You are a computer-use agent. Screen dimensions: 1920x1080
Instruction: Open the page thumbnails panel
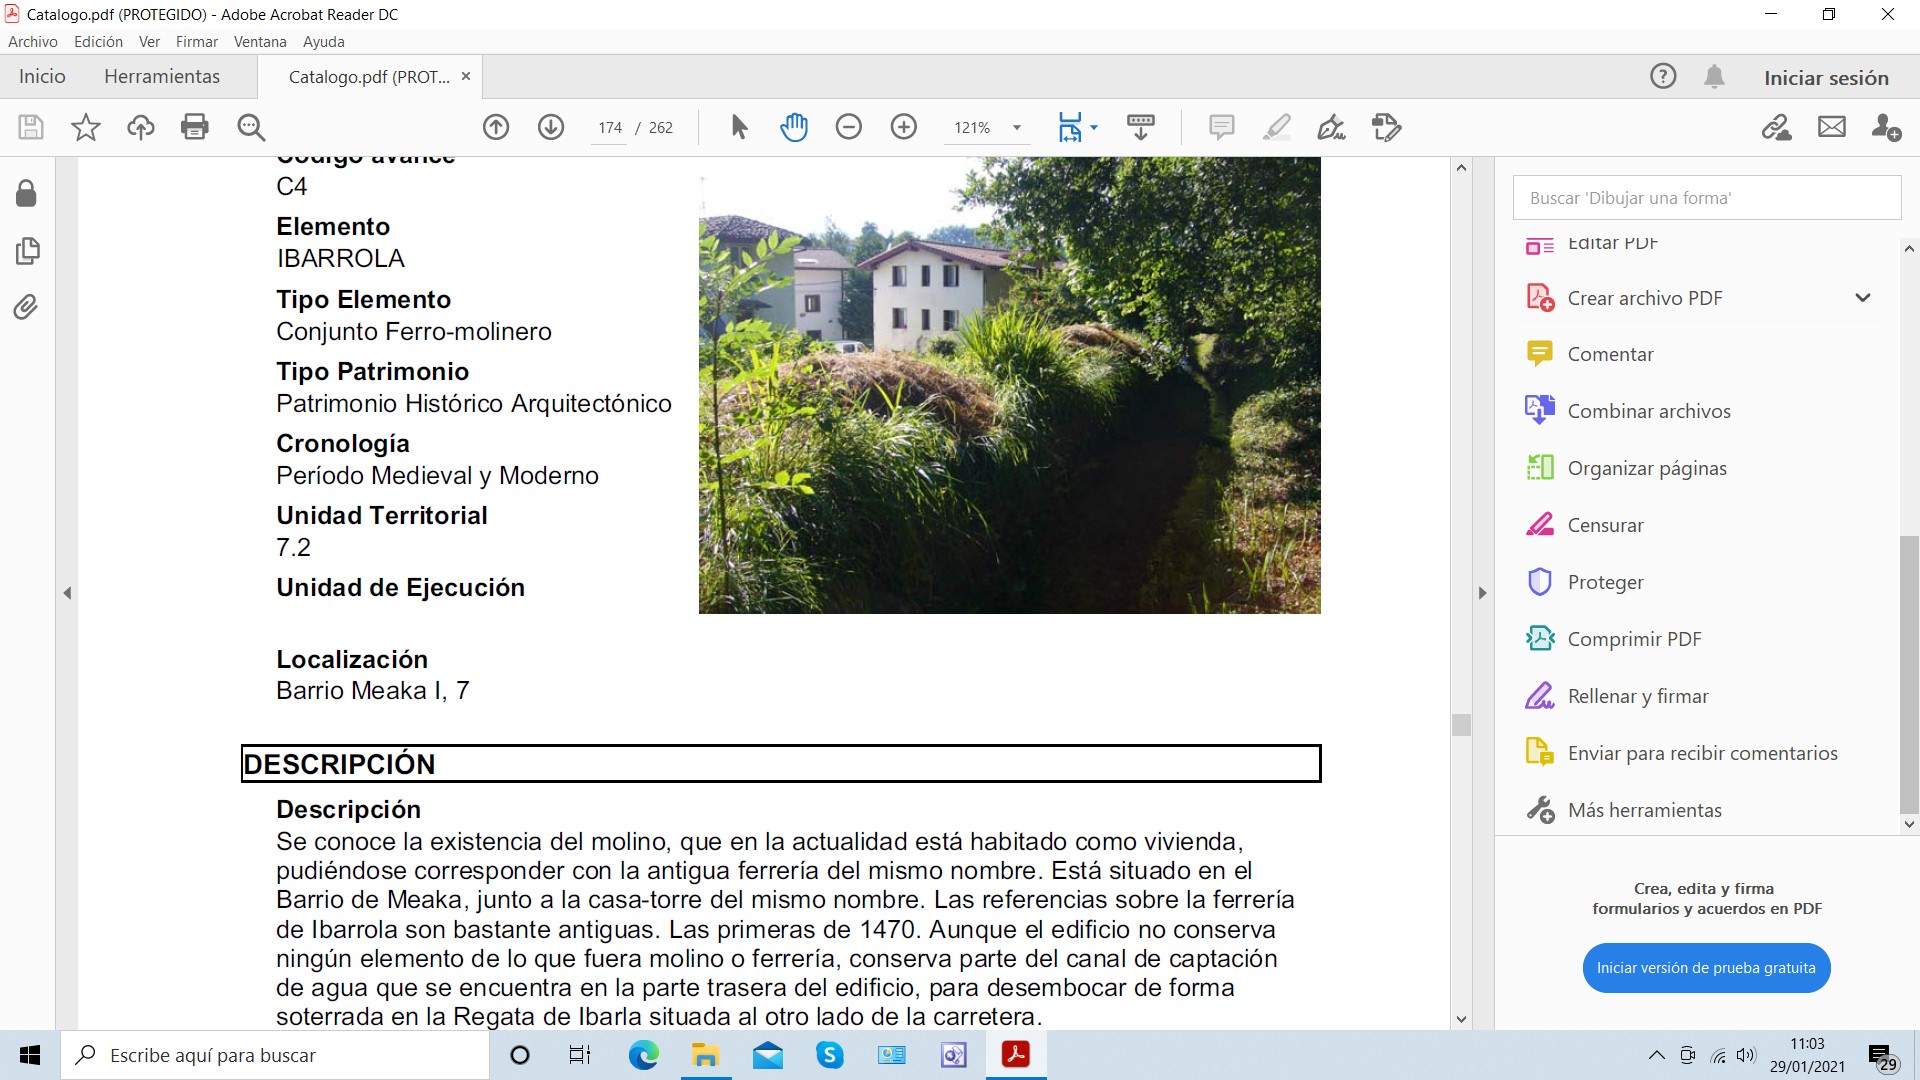click(x=27, y=250)
